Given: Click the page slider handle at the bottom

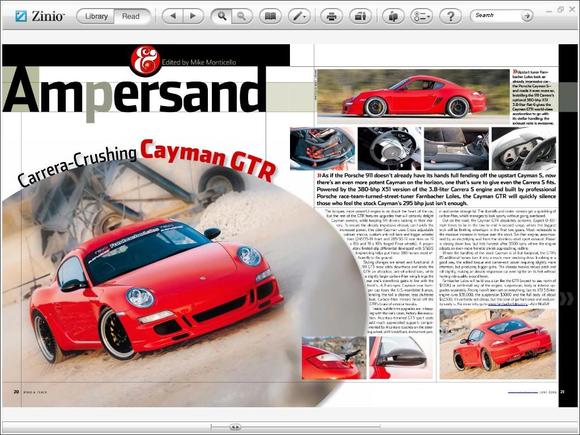Looking at the screenshot, I should pos(235,427).
